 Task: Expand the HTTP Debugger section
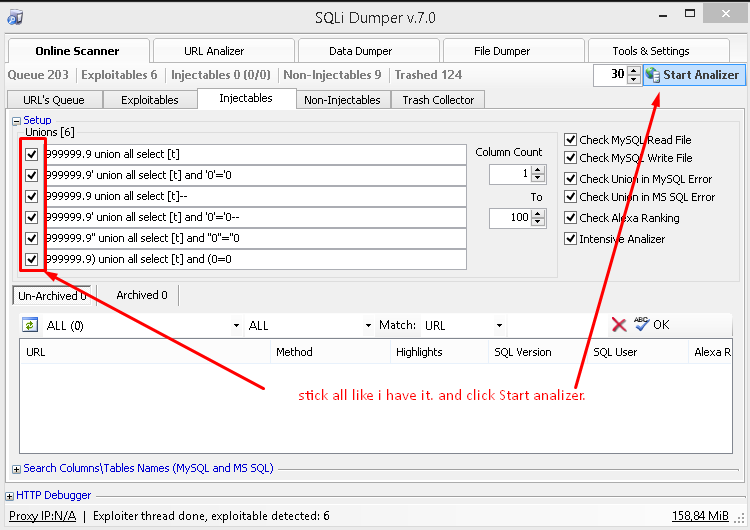coord(10,495)
